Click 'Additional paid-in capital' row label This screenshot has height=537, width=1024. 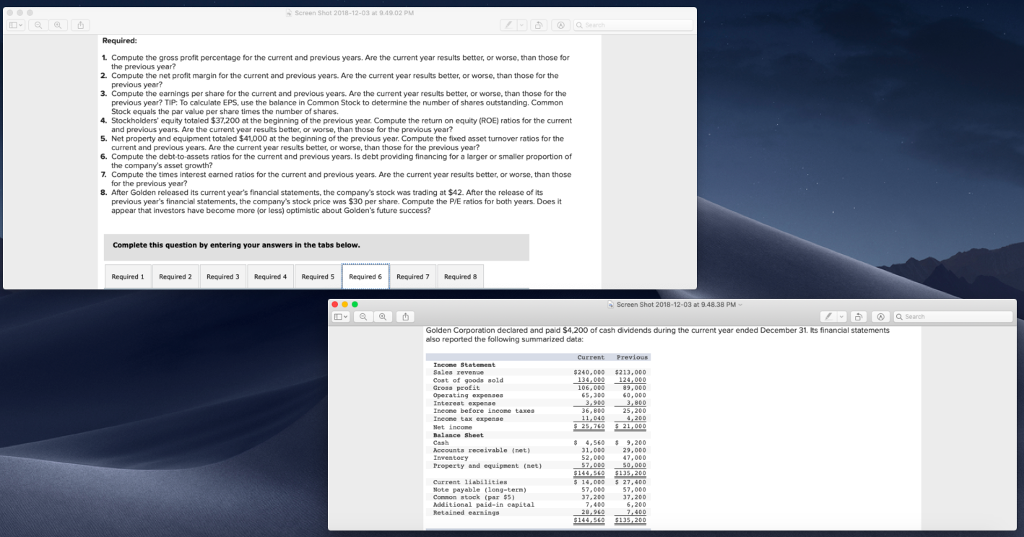click(484, 505)
